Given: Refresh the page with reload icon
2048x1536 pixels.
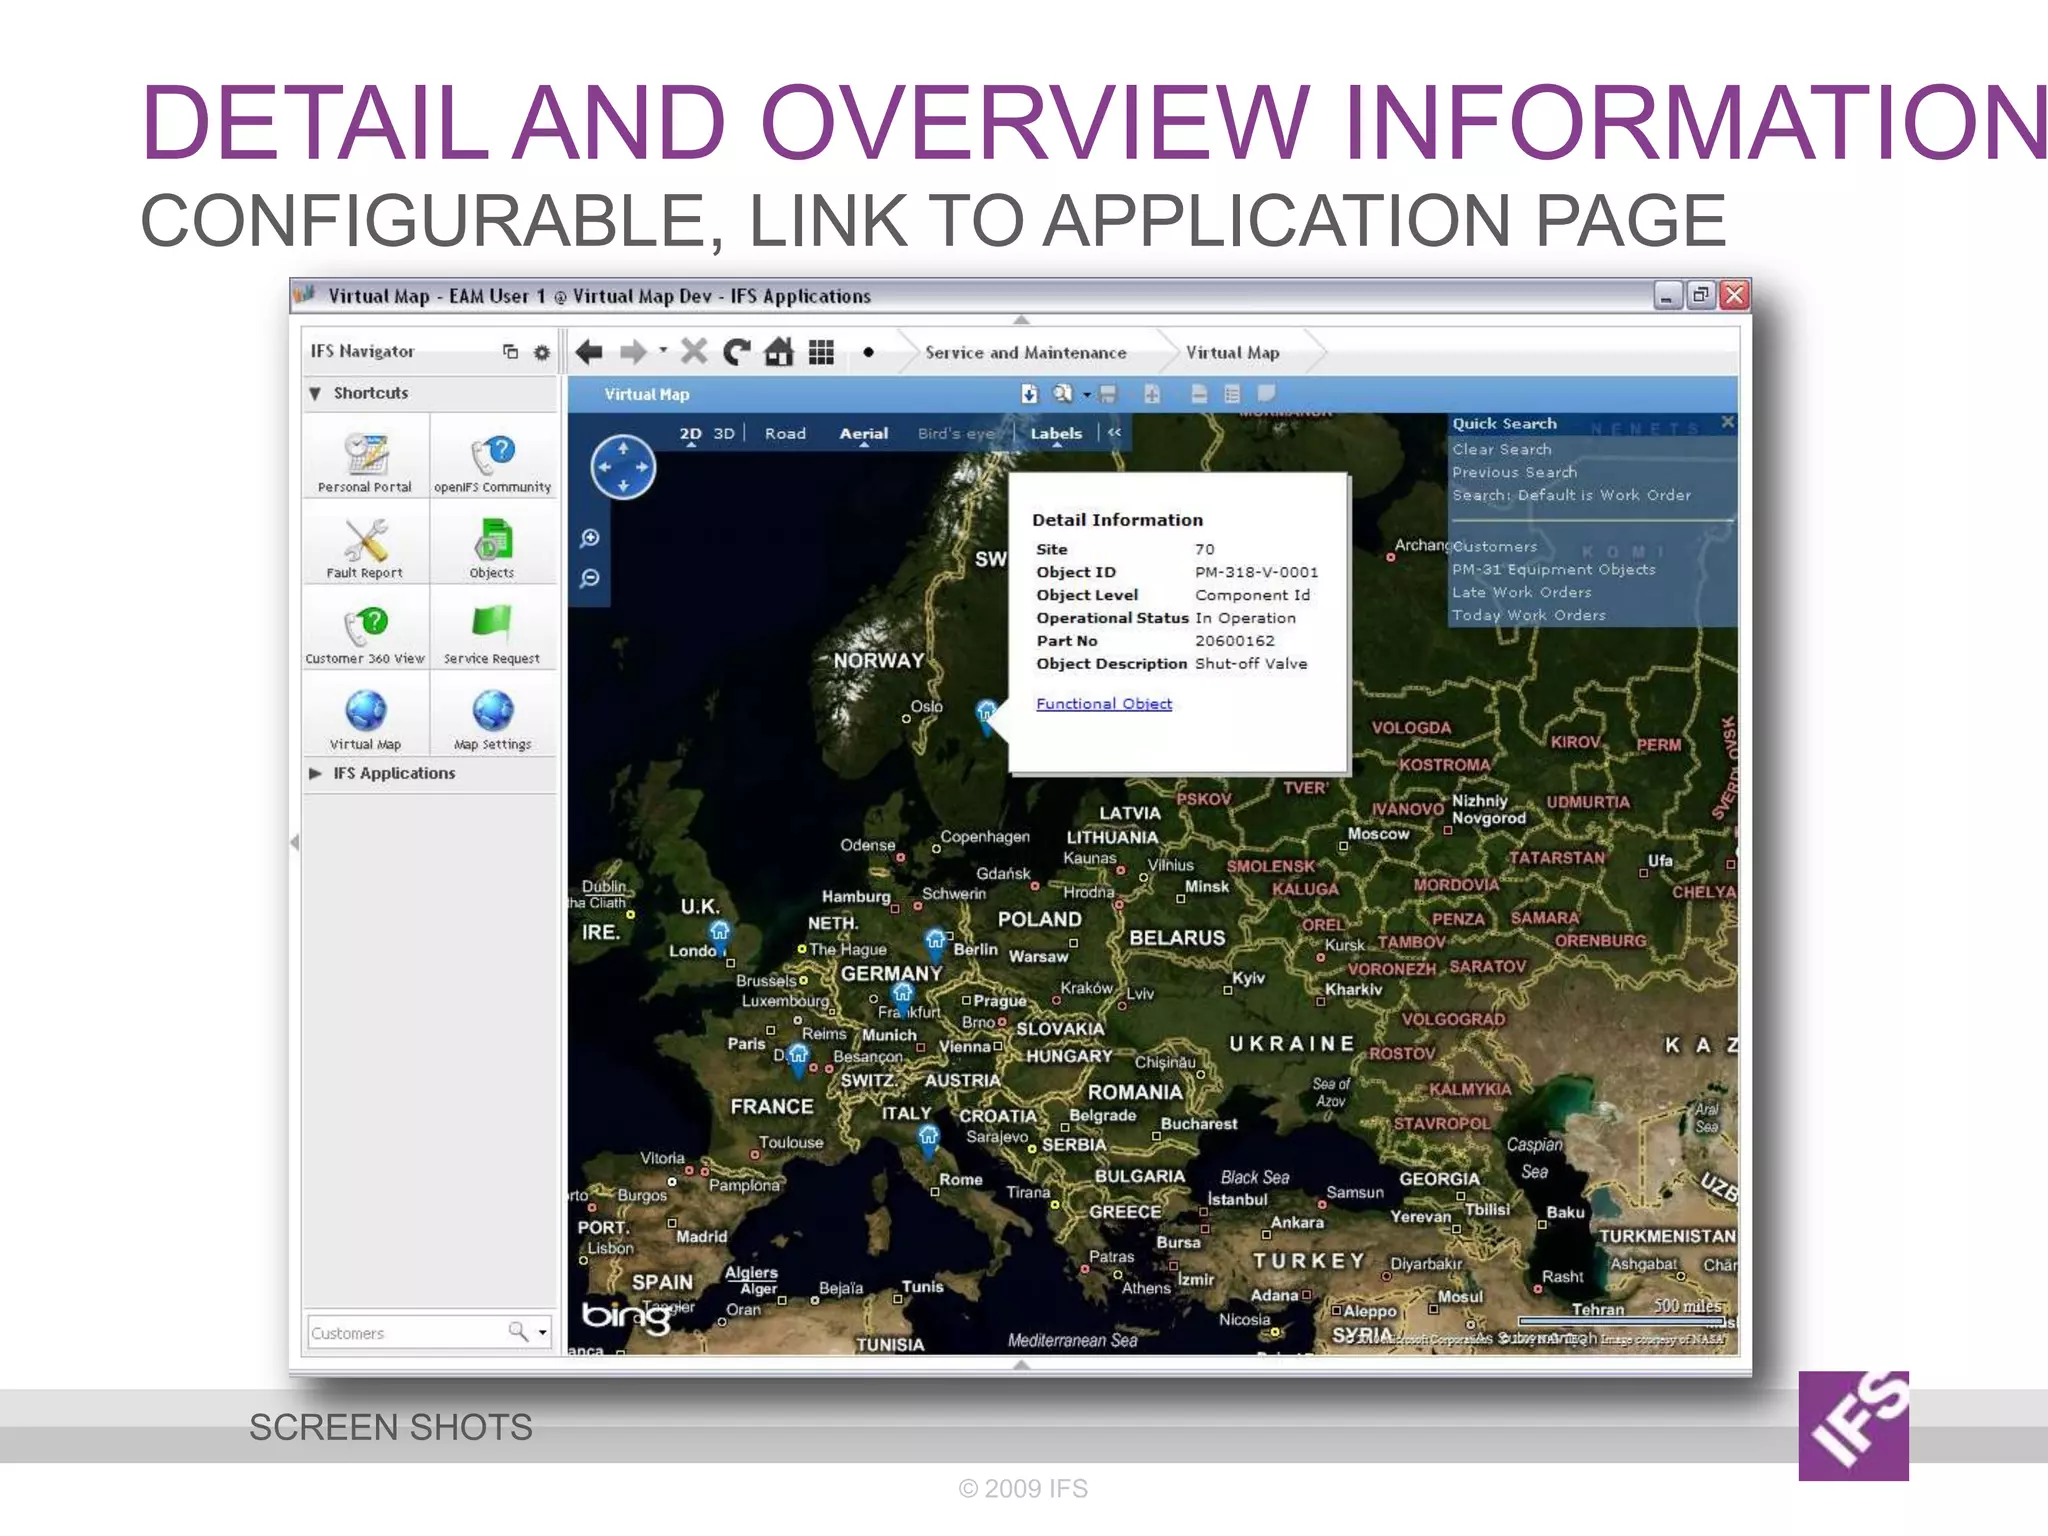Looking at the screenshot, I should (737, 352).
